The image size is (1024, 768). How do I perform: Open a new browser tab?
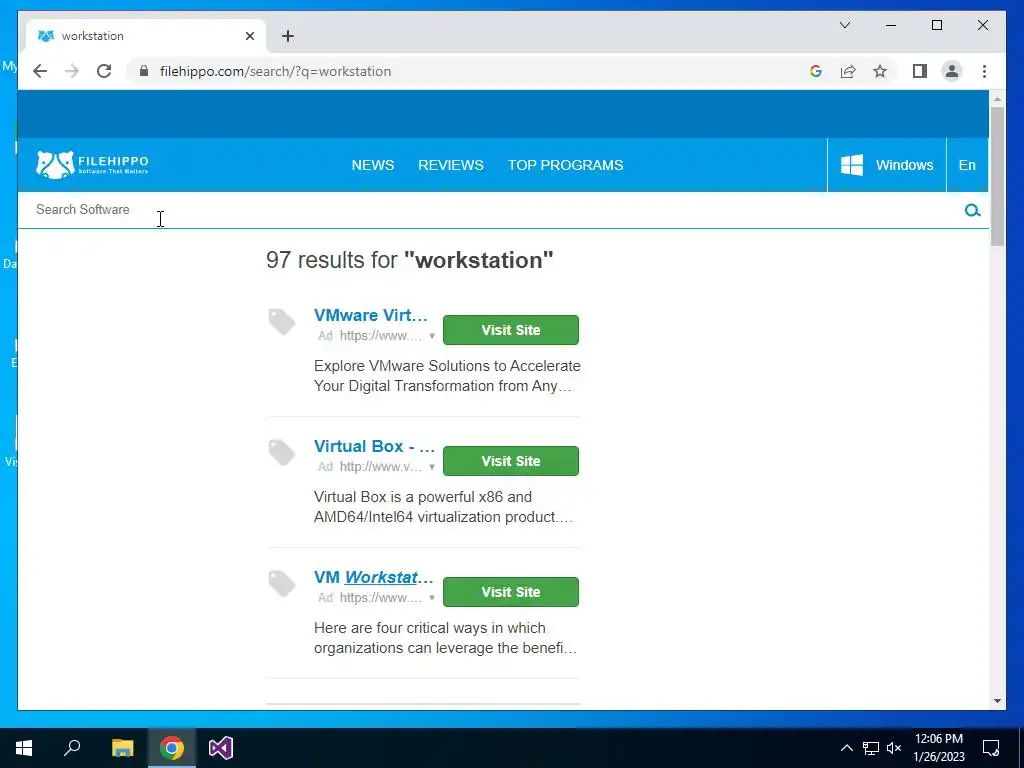(288, 36)
